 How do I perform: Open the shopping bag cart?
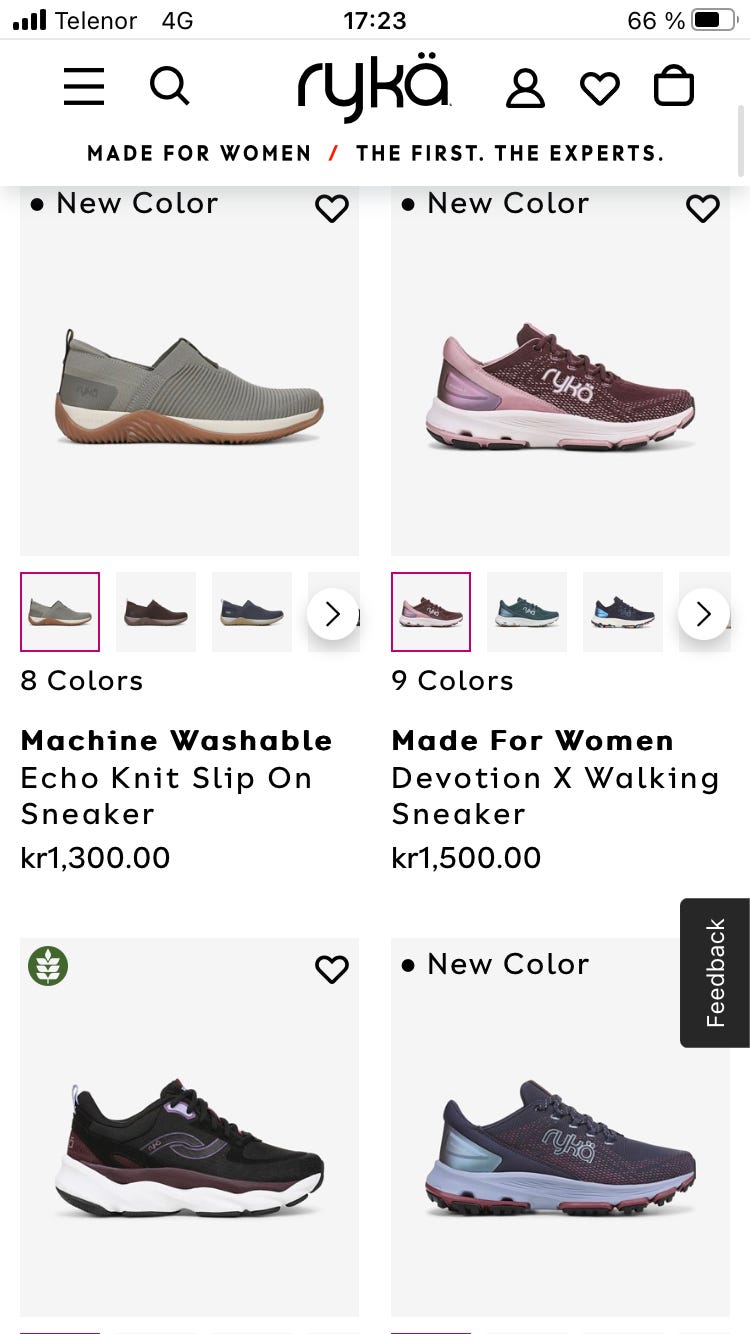click(x=674, y=86)
